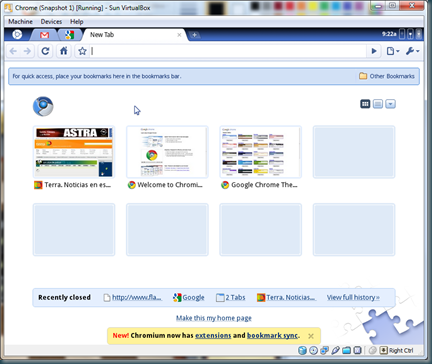This screenshot has width=432, height=364.
Task: Open the bookmark sync link
Action: click(272, 335)
